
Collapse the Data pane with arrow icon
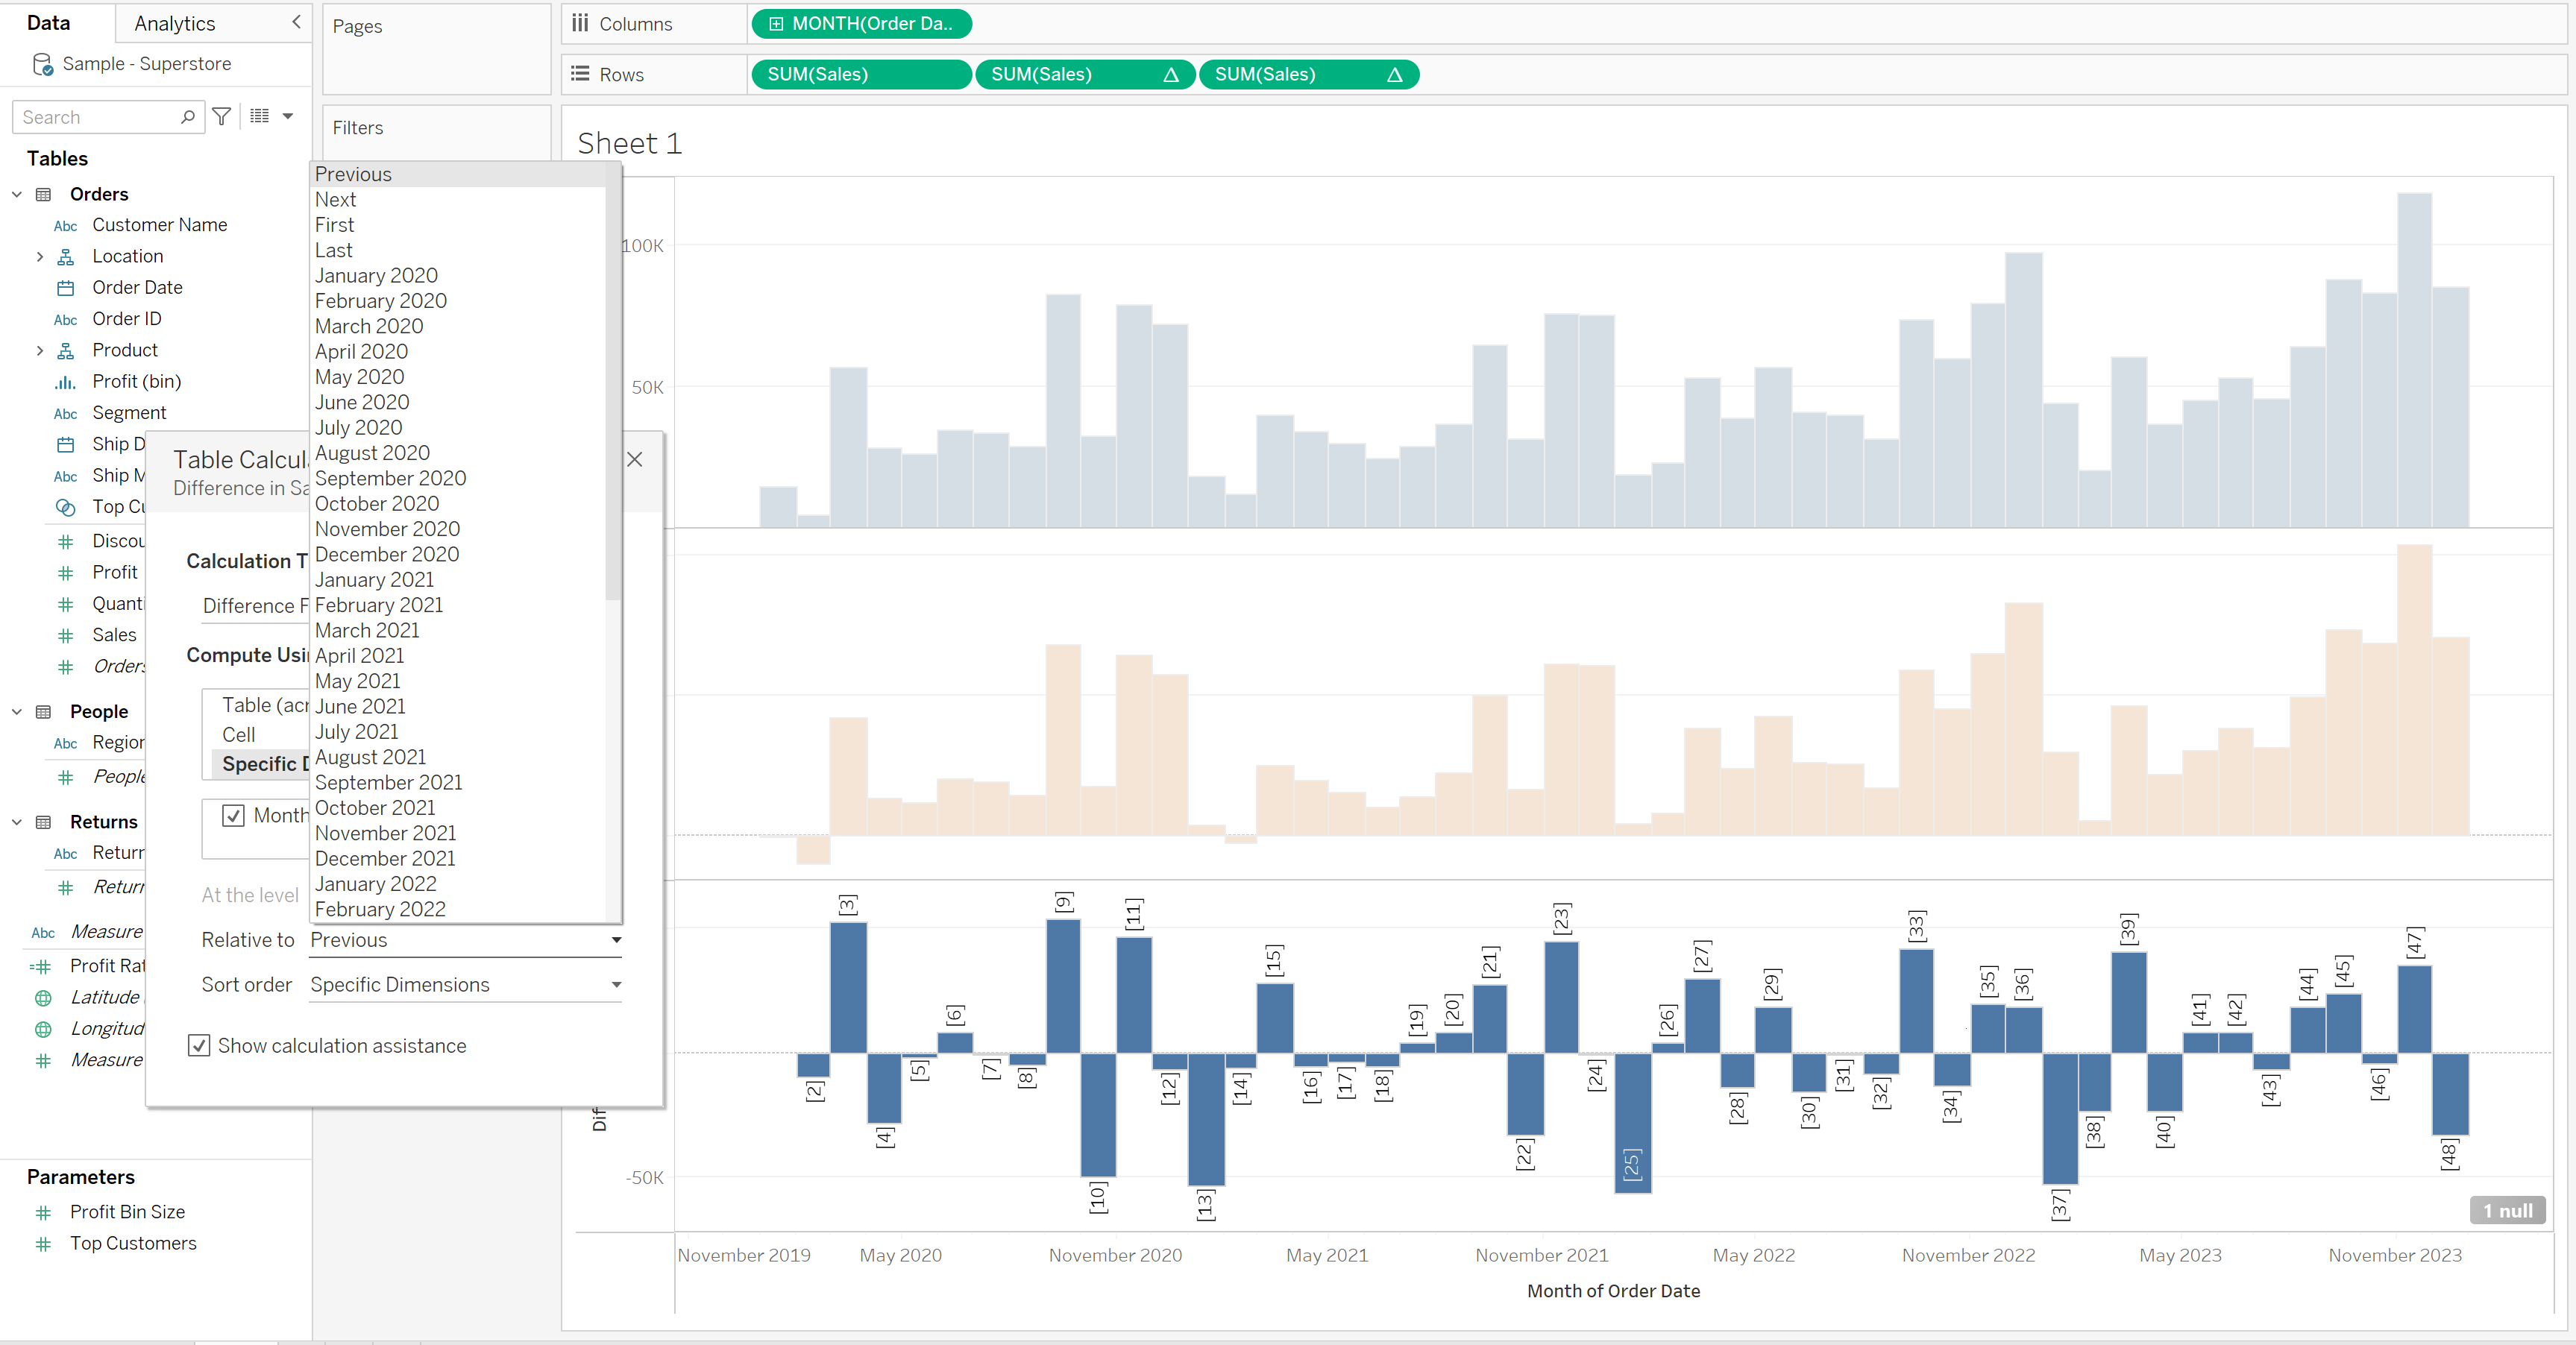(296, 22)
